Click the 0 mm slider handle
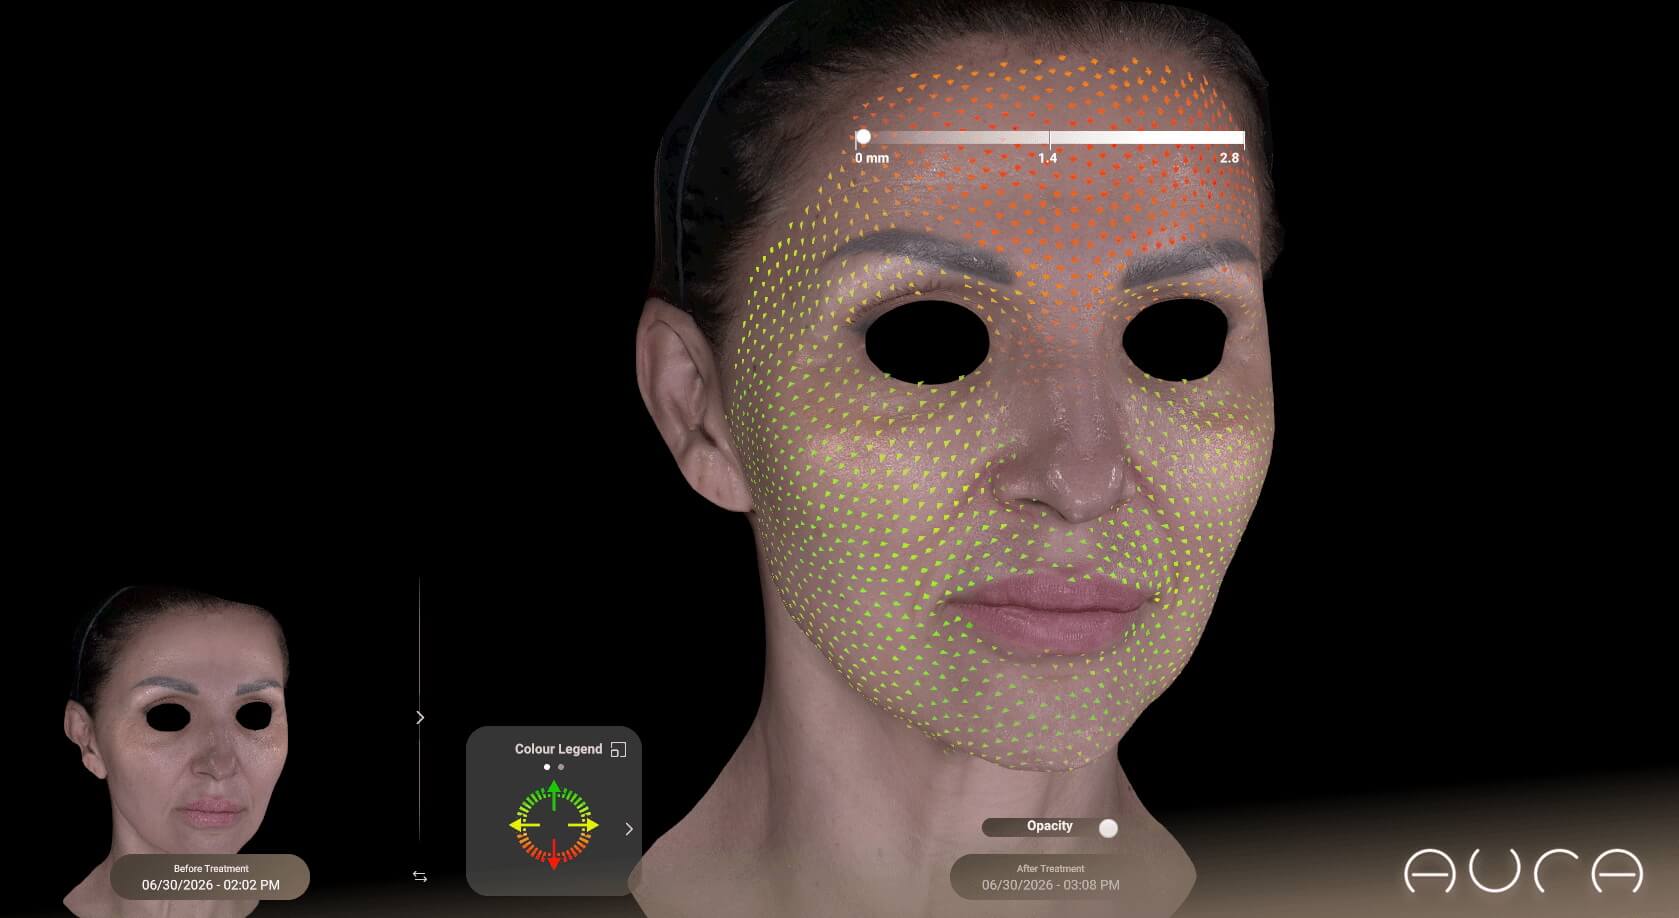 tap(863, 137)
